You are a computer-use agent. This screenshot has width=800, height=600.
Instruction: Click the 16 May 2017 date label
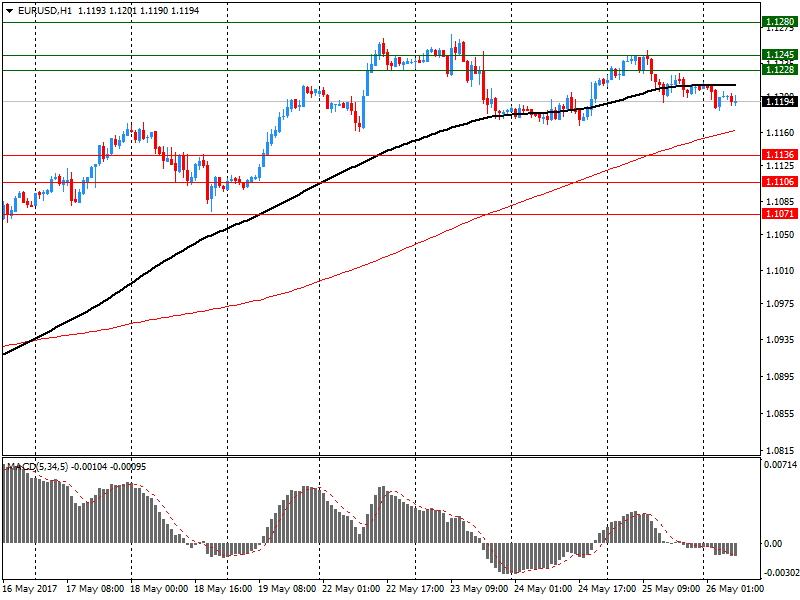(30, 589)
